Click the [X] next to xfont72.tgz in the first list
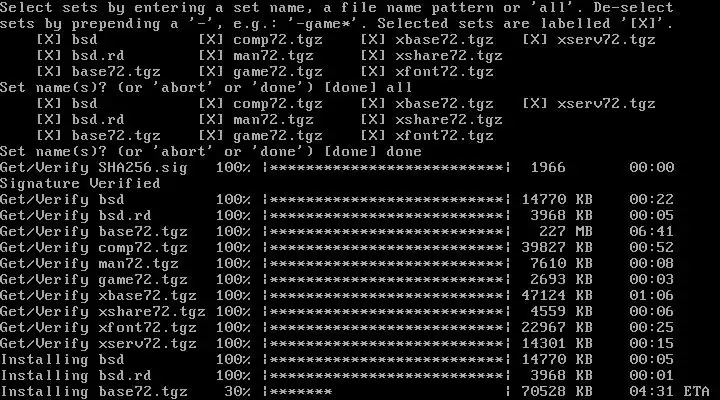 click(372, 72)
